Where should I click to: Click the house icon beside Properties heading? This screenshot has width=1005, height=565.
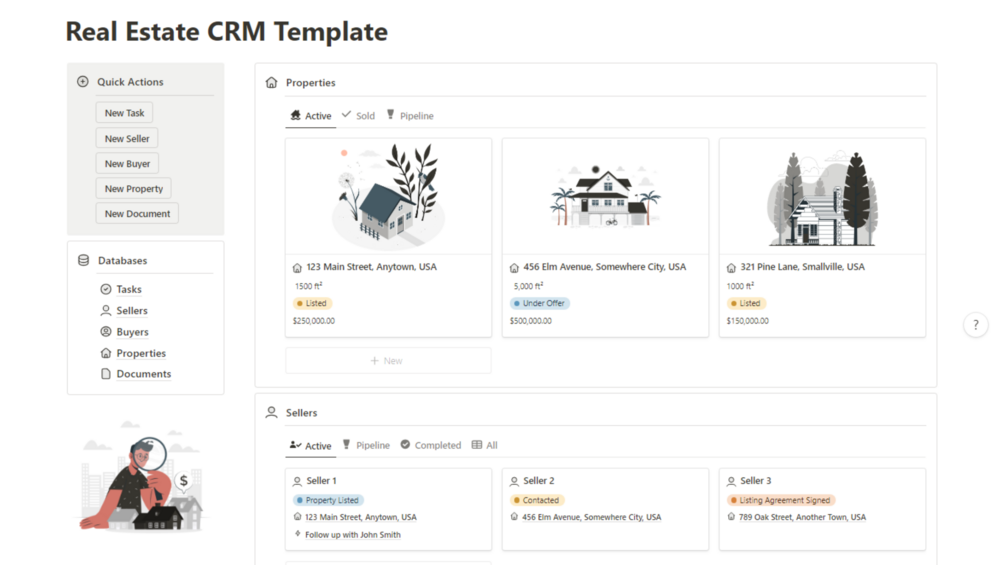point(271,83)
